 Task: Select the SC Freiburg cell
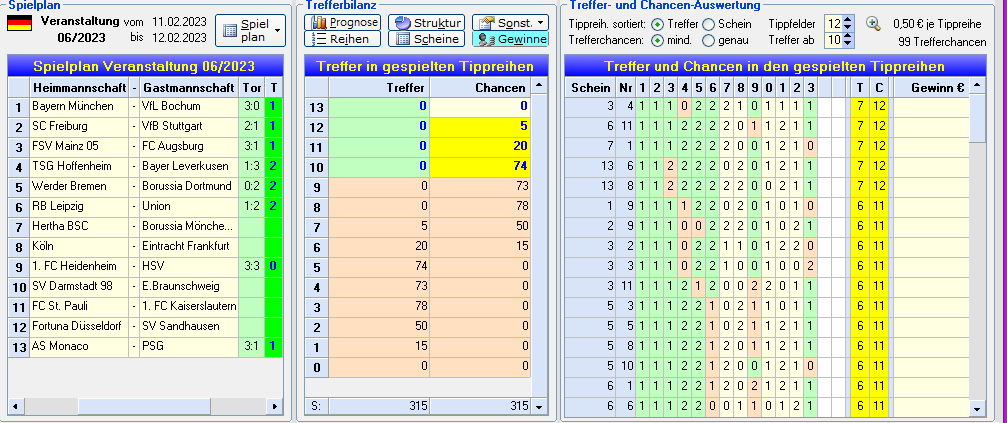click(x=79, y=126)
